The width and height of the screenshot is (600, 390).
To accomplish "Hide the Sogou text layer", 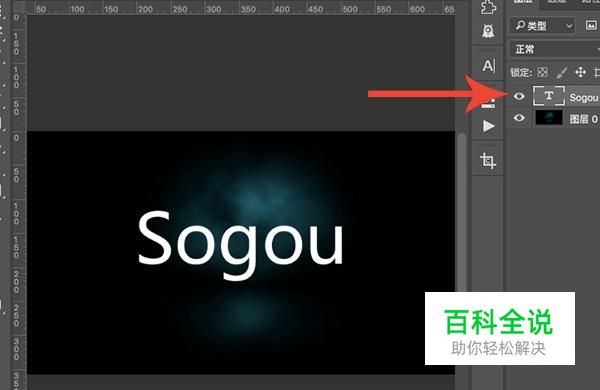I will point(519,96).
